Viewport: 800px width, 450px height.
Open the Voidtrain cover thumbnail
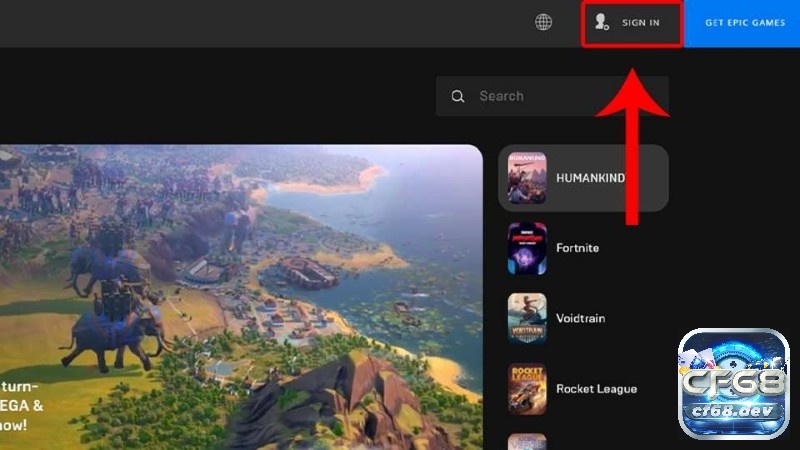tap(527, 319)
